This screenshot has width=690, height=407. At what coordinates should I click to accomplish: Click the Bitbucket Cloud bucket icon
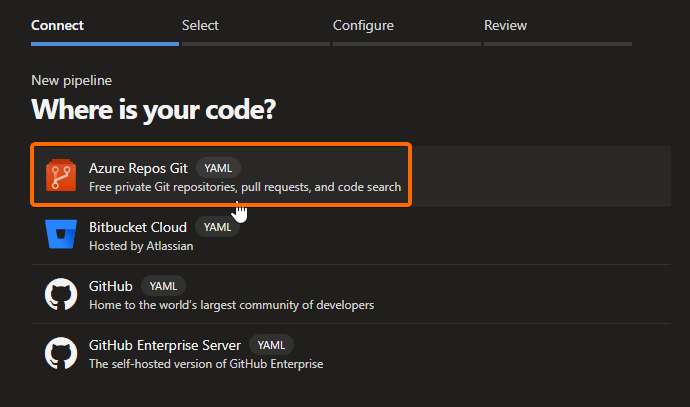[61, 235]
